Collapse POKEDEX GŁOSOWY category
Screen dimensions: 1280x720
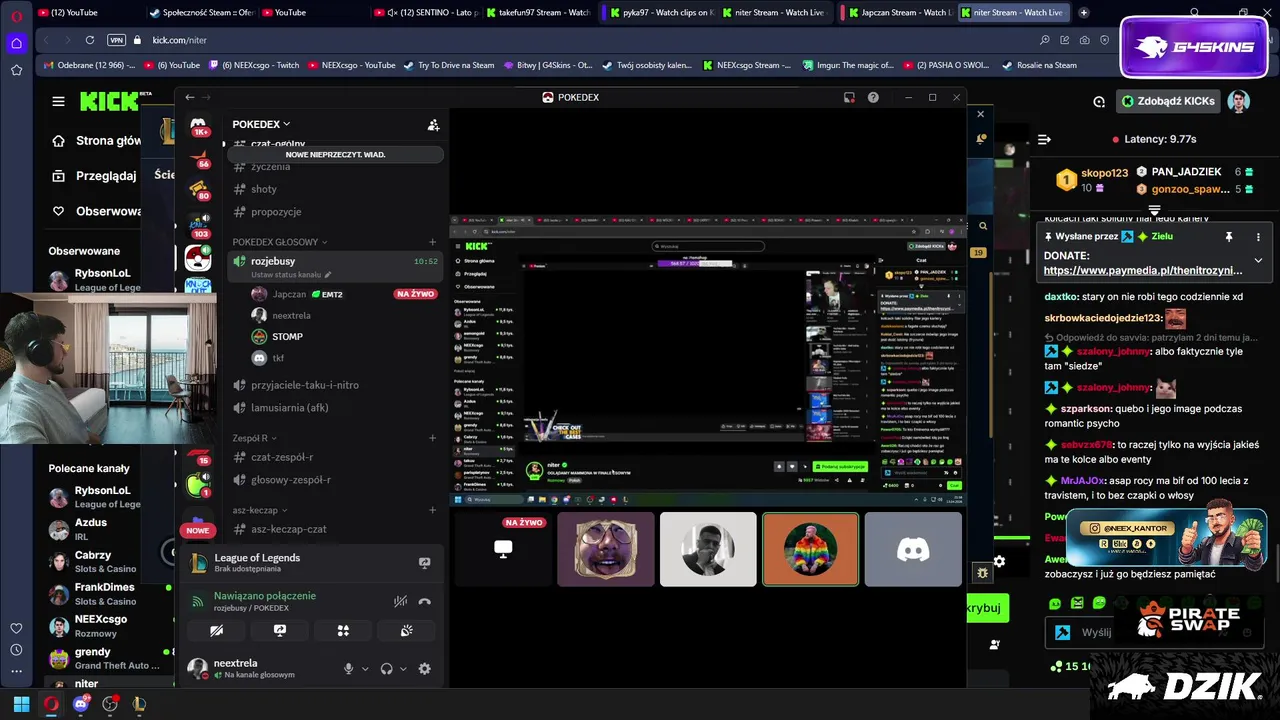click(x=280, y=242)
